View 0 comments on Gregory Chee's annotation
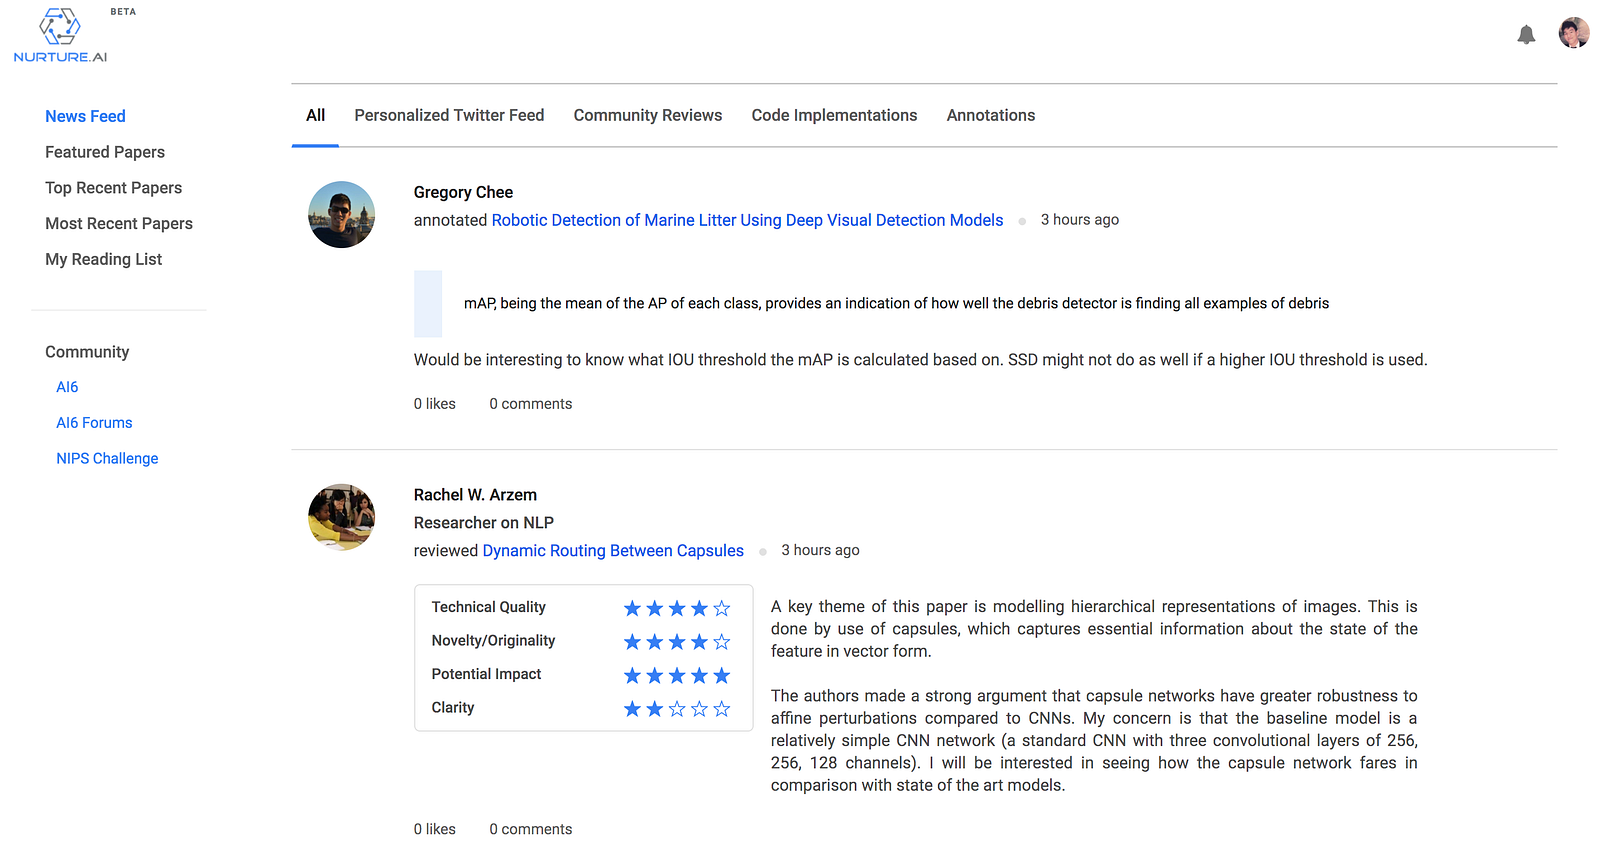This screenshot has height=858, width=1600. 531,404
